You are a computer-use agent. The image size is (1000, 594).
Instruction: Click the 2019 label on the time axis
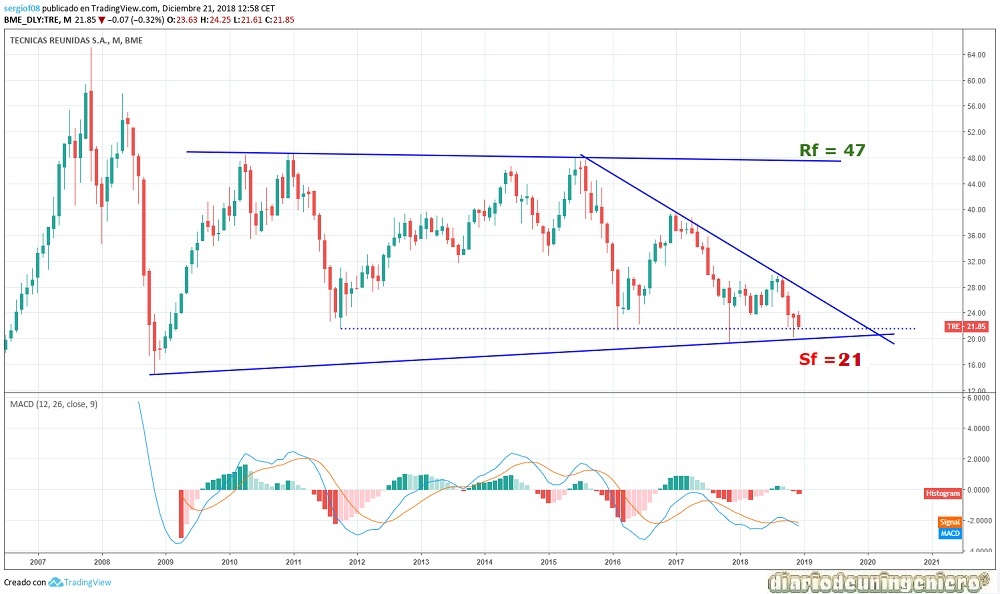(804, 562)
